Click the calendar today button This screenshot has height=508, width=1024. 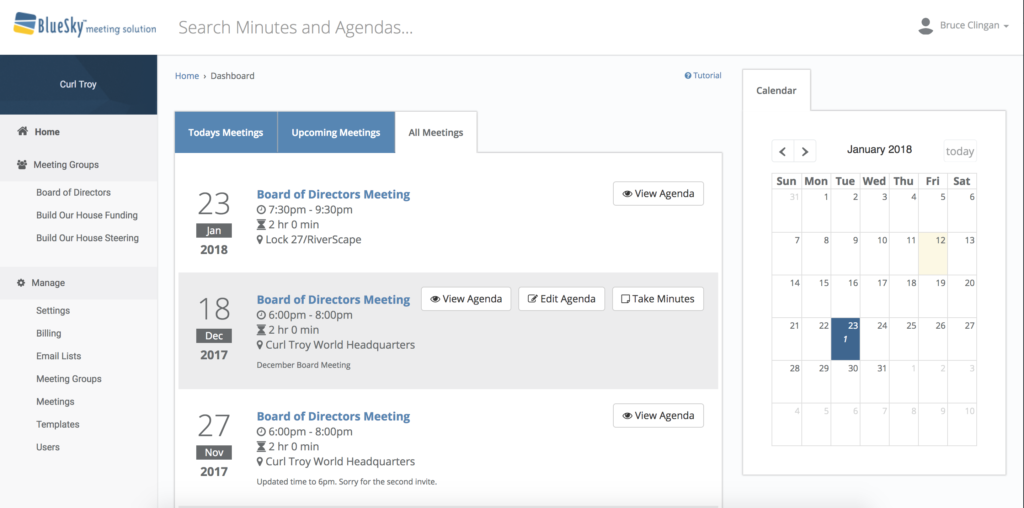pyautogui.click(x=959, y=152)
